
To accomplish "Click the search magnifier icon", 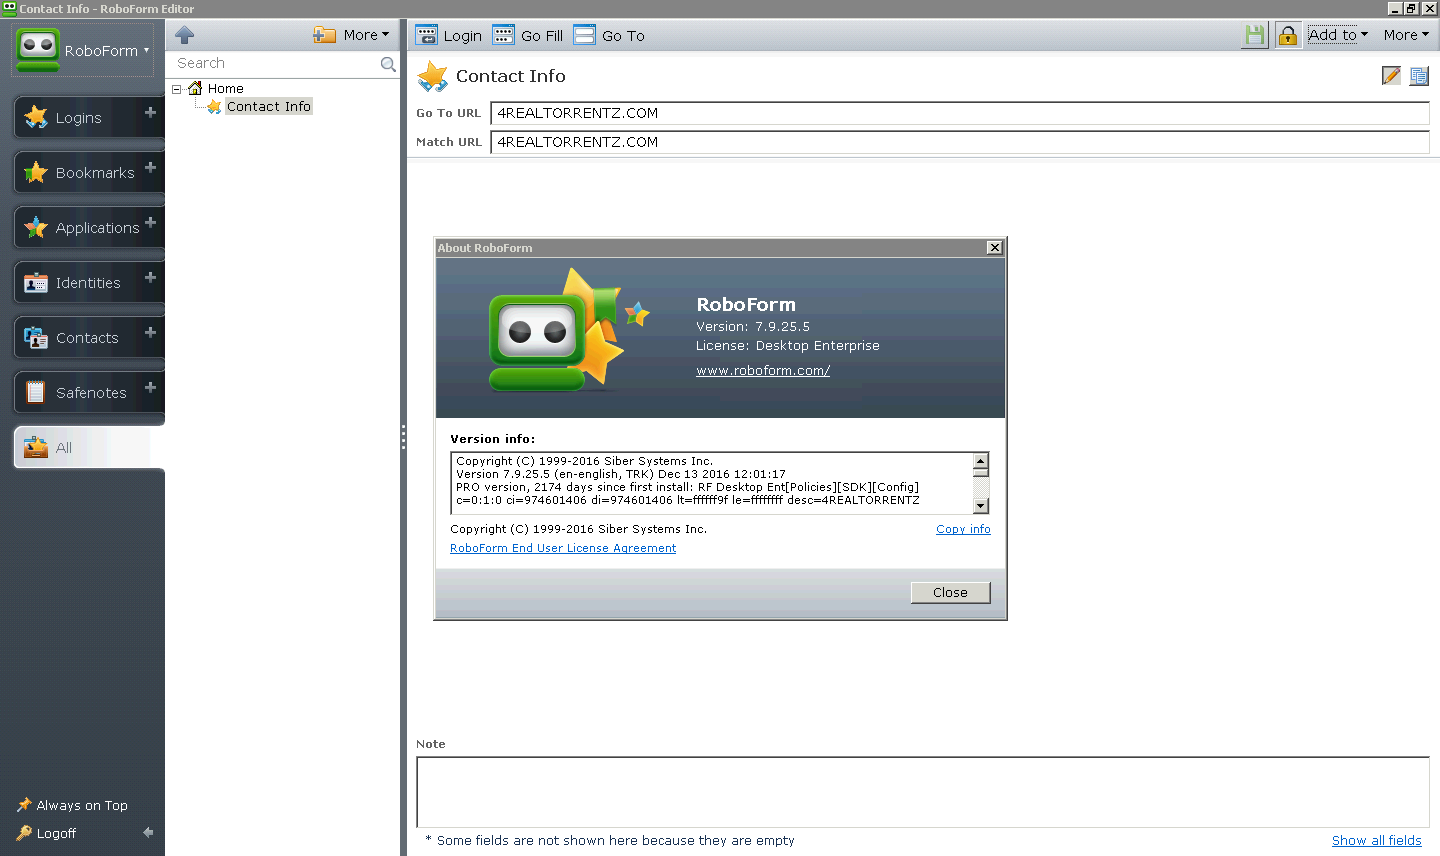I will tap(388, 64).
